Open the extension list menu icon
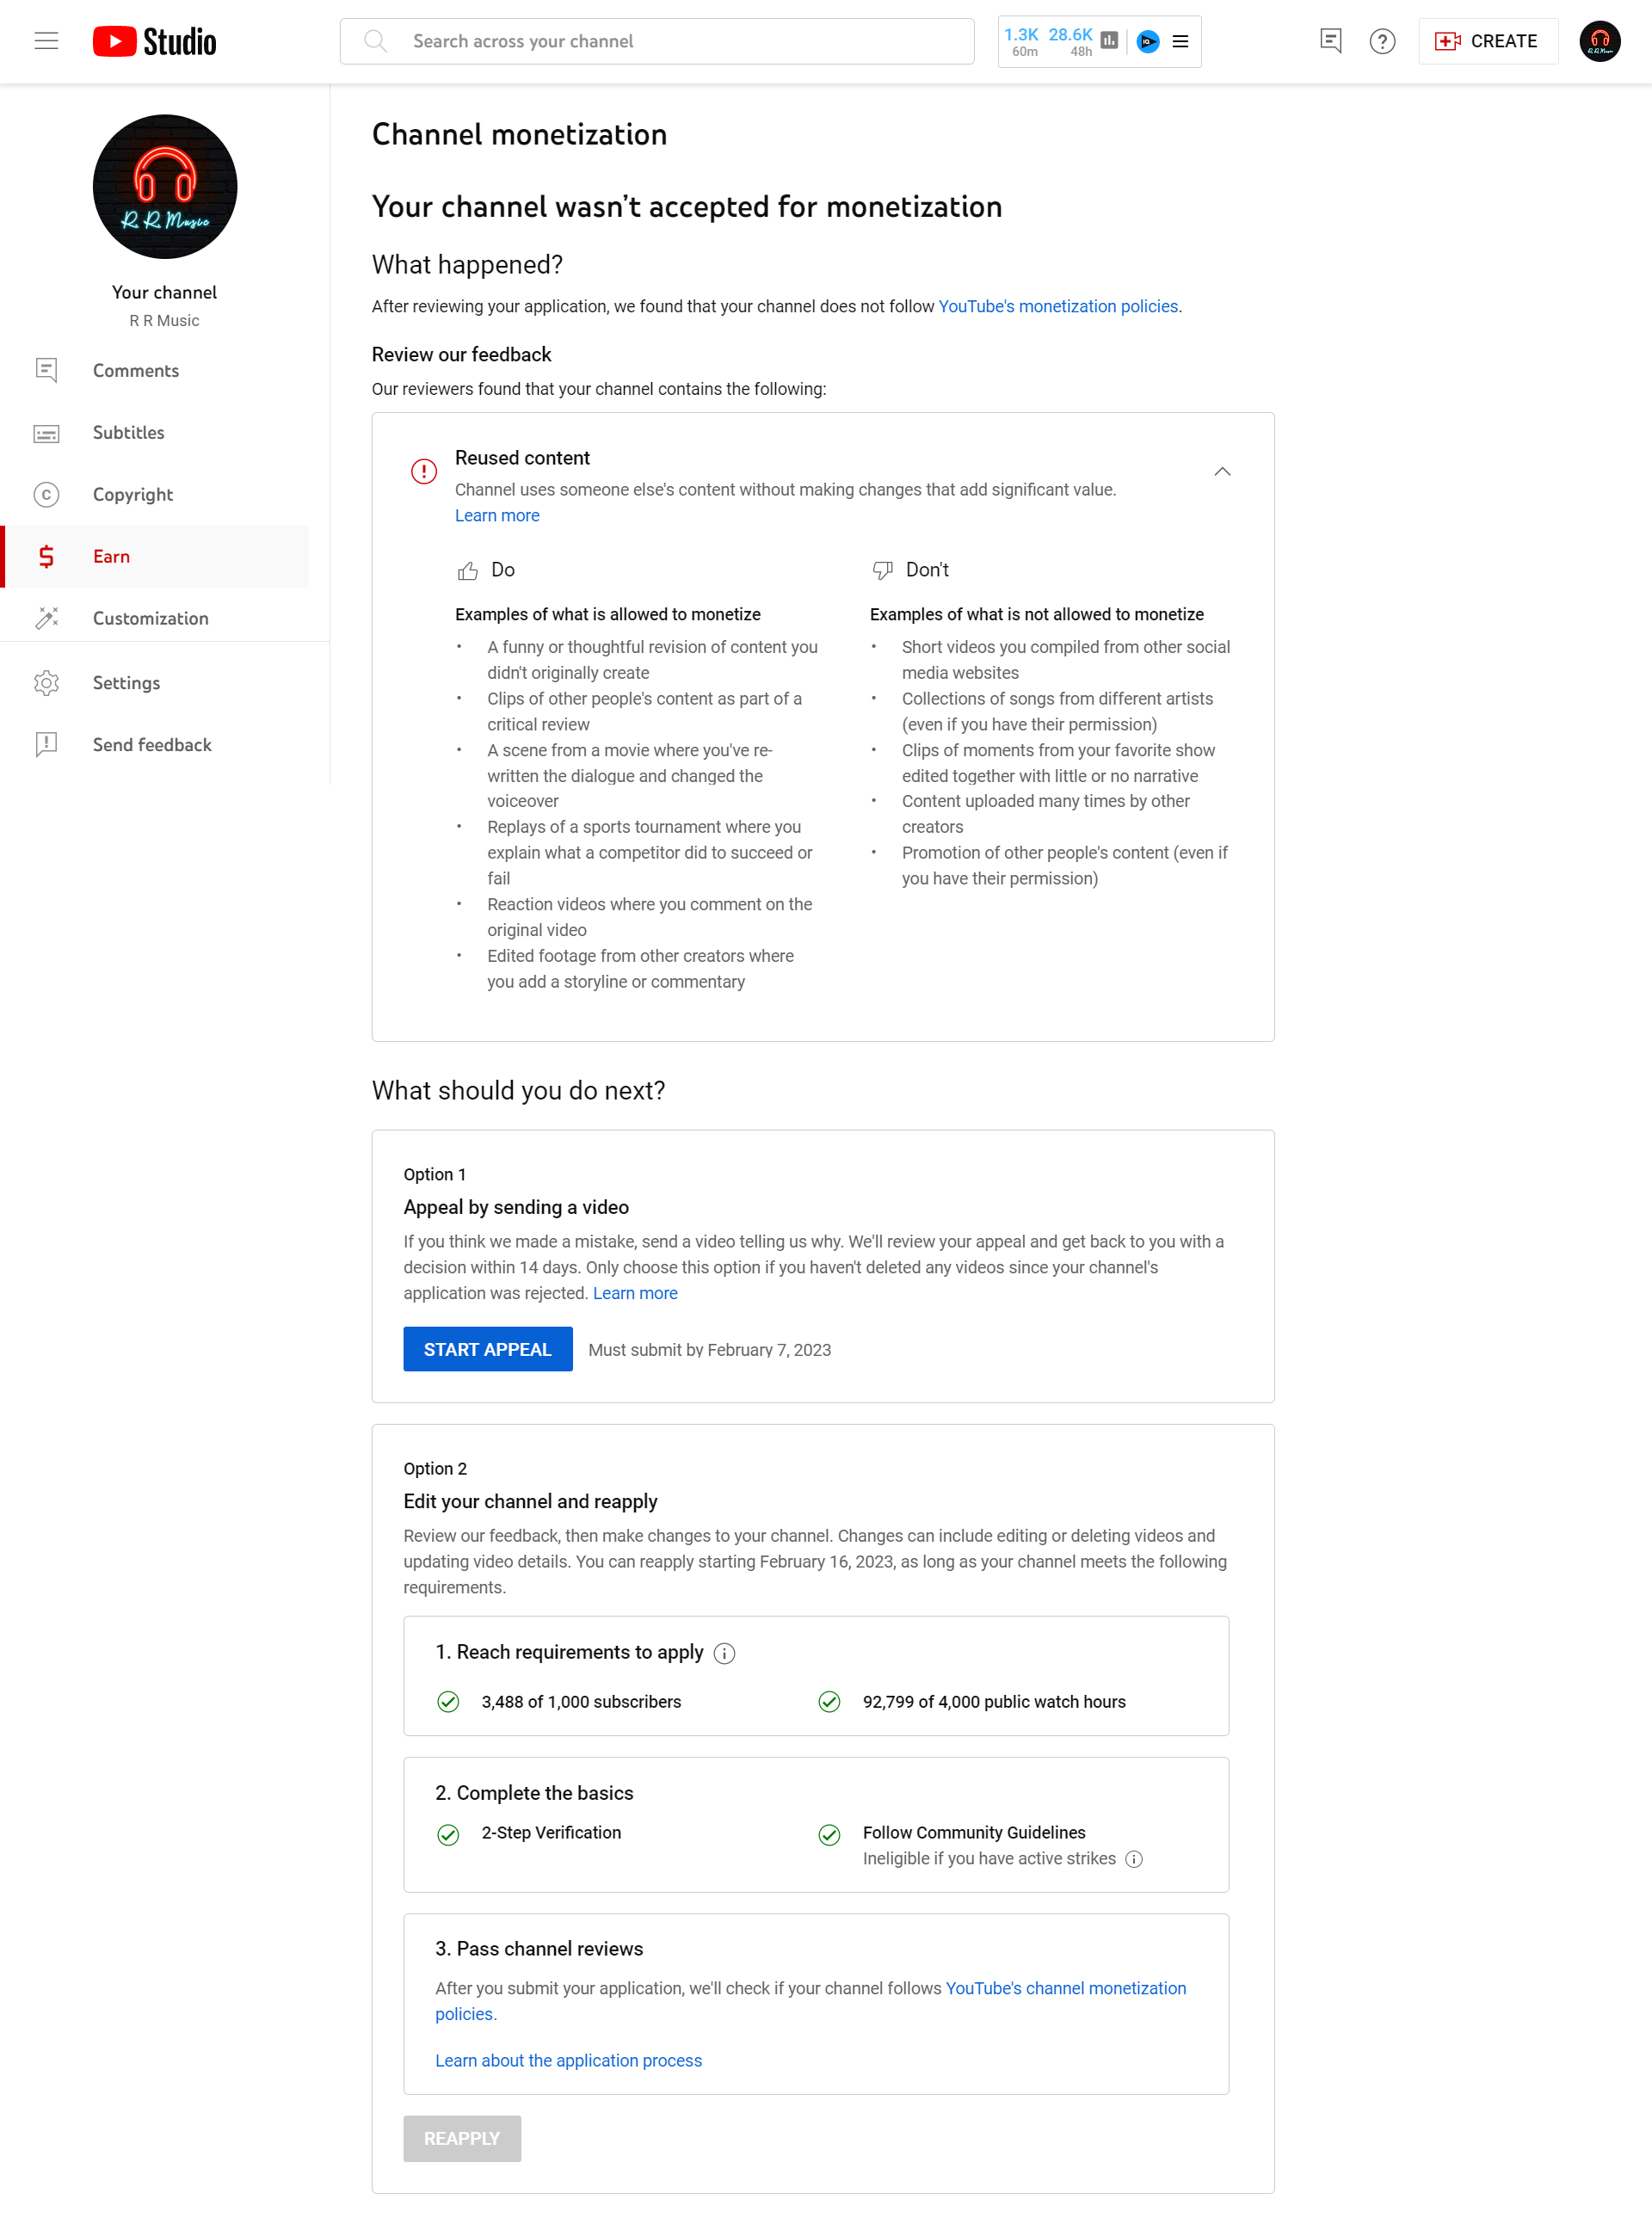The image size is (1652, 2224). (x=1180, y=41)
